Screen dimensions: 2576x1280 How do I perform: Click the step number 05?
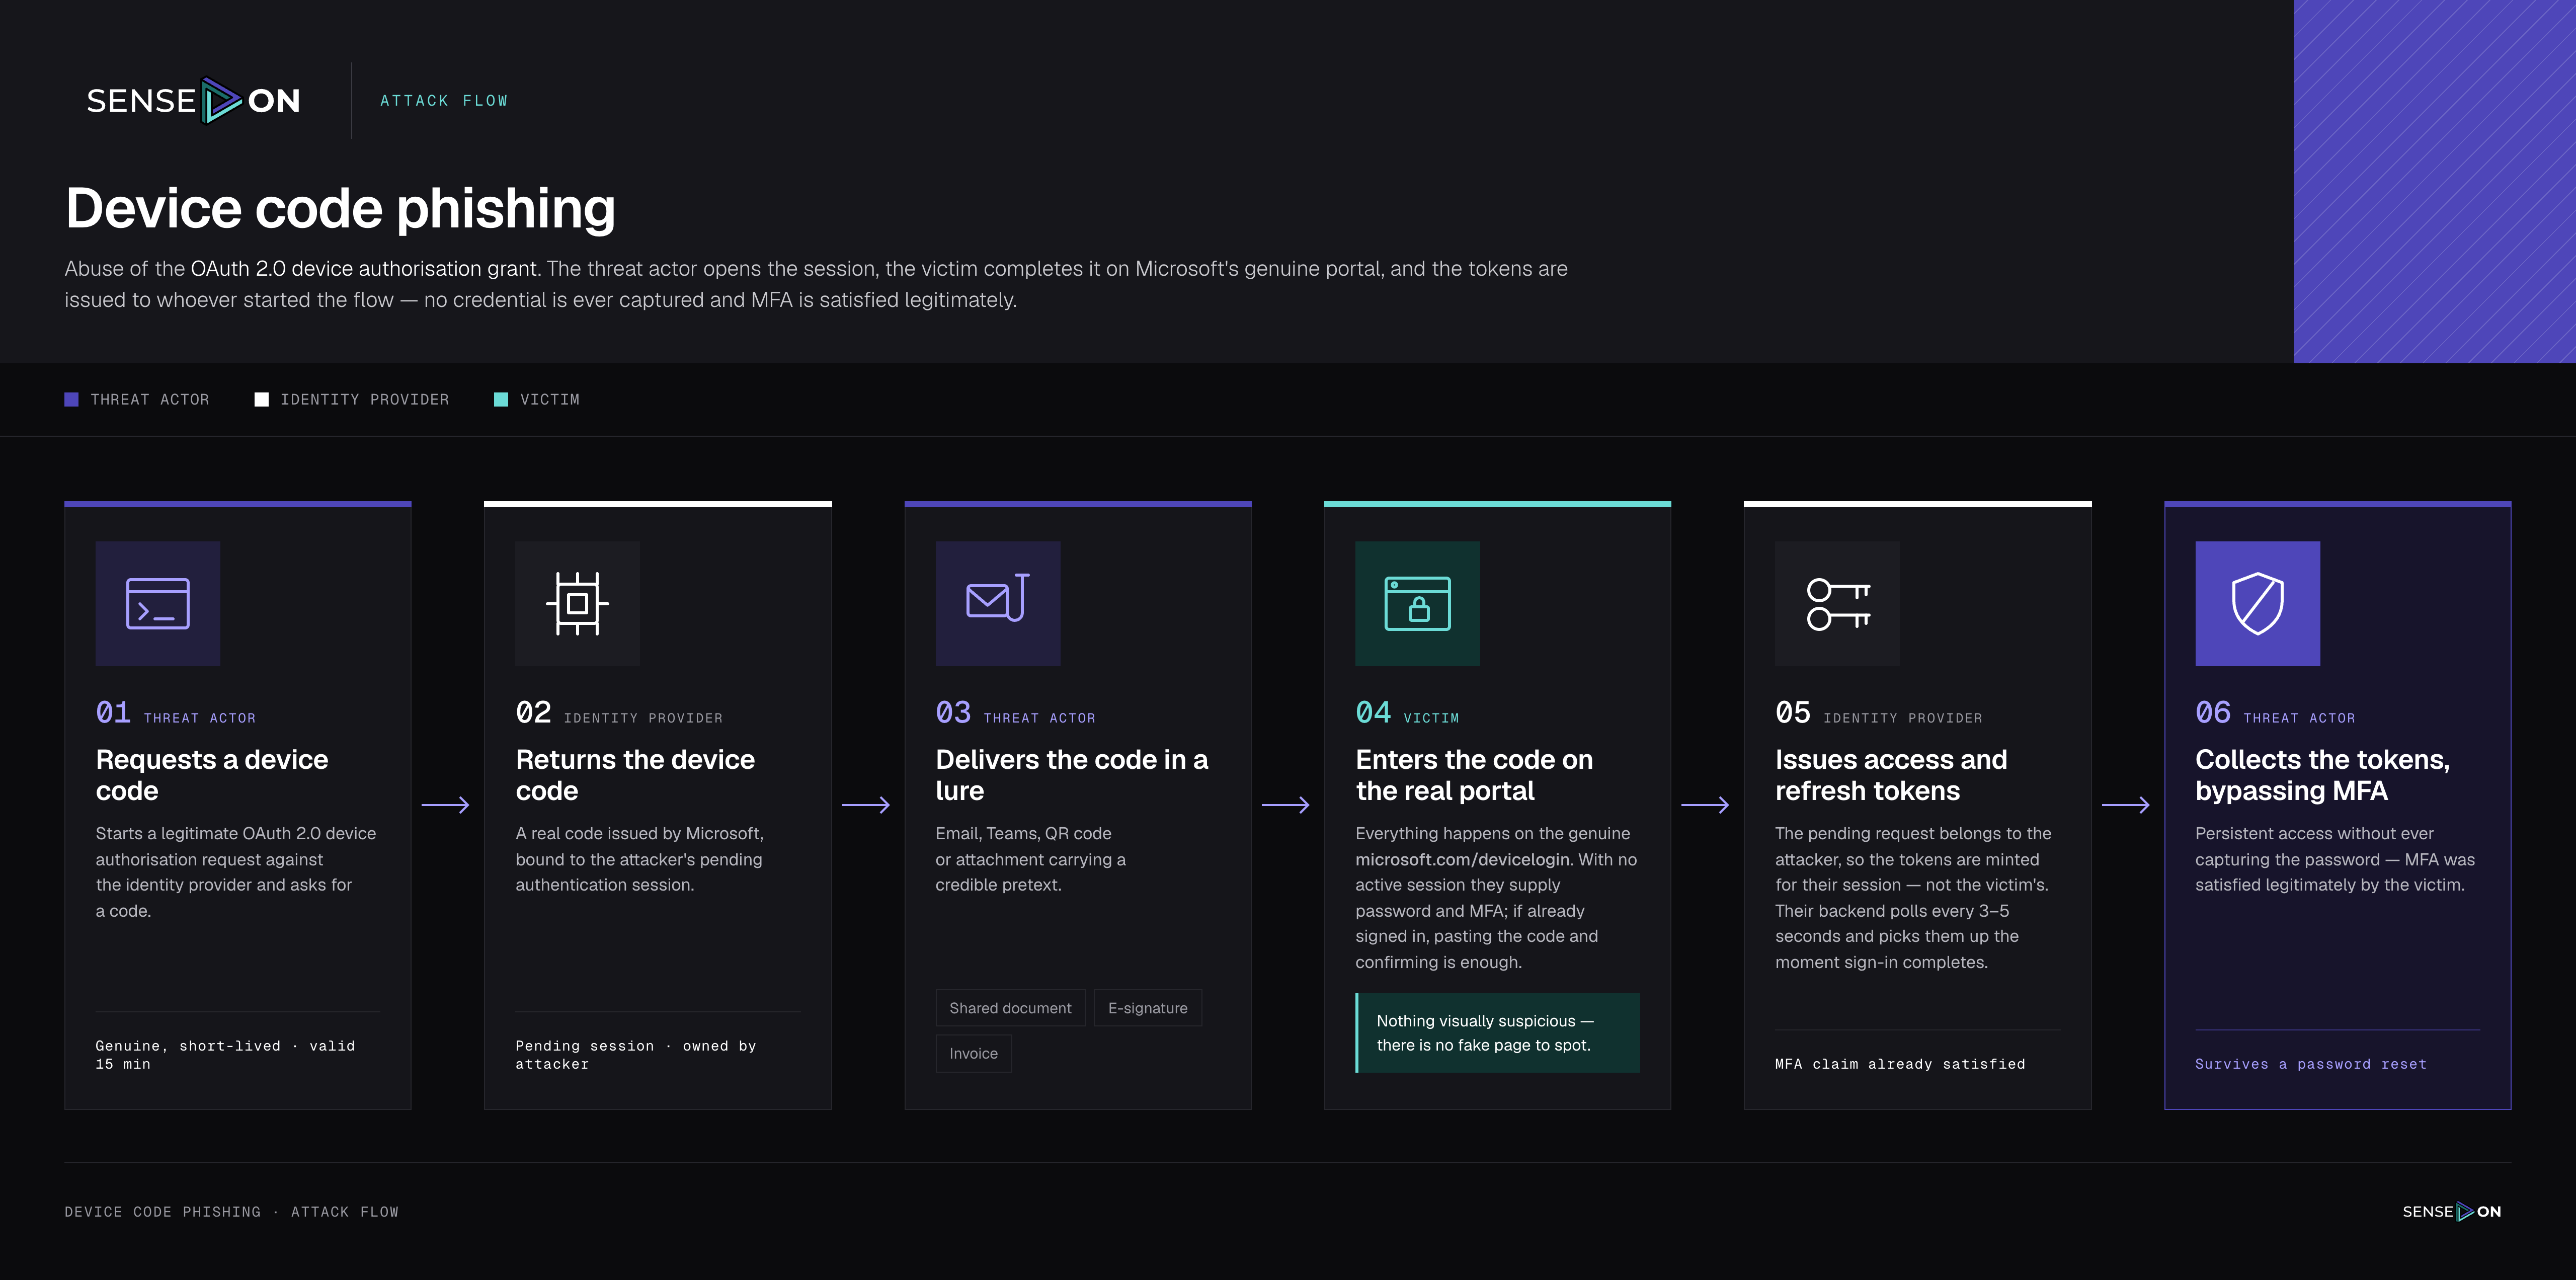point(1793,712)
